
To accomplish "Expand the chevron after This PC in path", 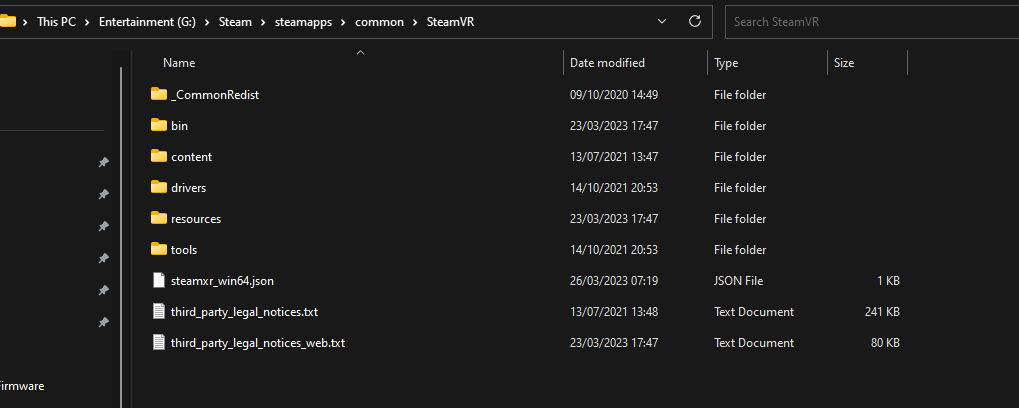I will [x=87, y=22].
